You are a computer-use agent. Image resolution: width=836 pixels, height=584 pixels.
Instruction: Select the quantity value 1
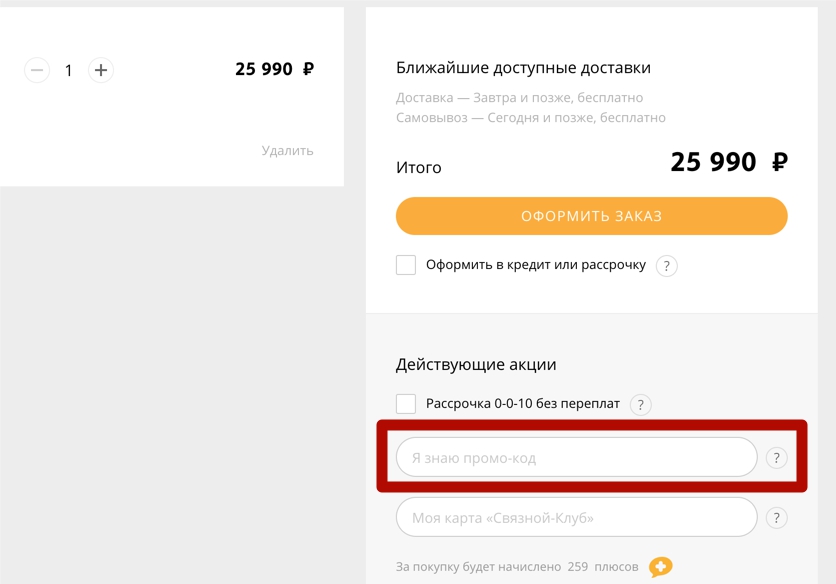tap(69, 70)
